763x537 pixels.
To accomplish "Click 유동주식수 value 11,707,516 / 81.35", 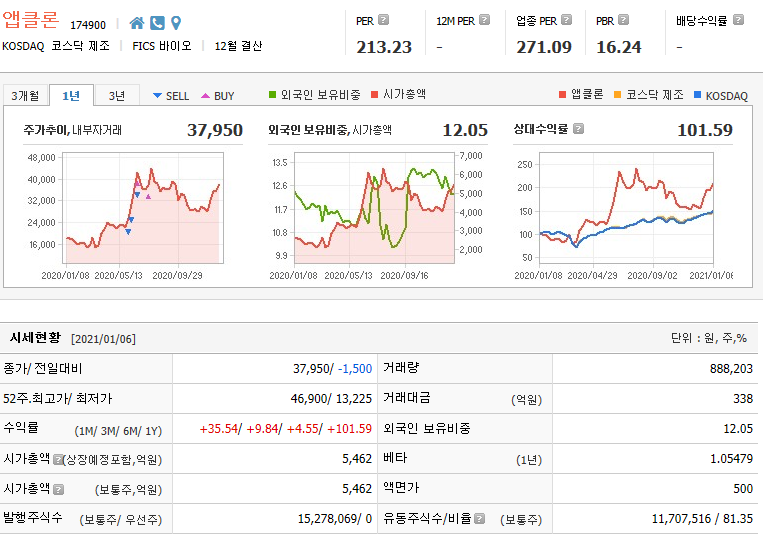I will tap(702, 519).
